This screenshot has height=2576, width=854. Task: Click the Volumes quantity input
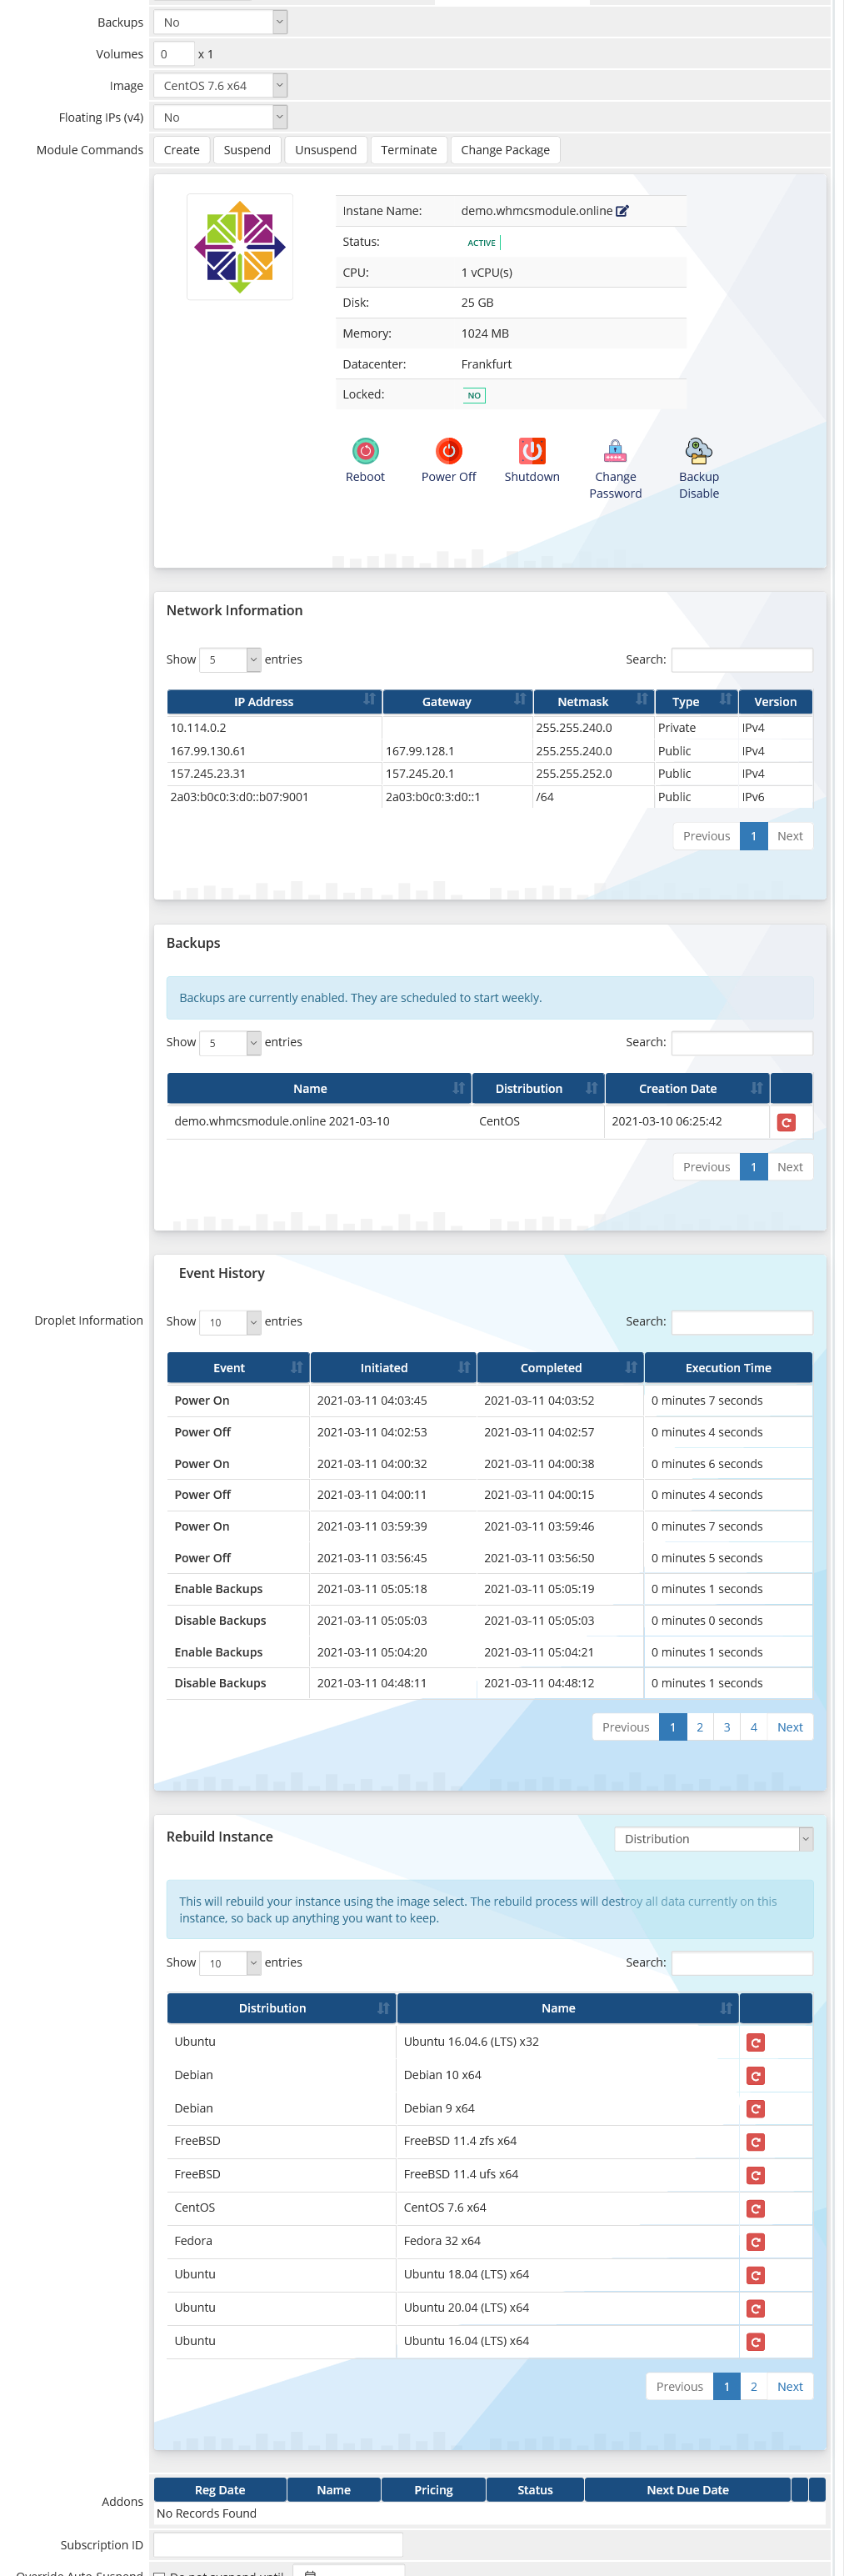[174, 54]
